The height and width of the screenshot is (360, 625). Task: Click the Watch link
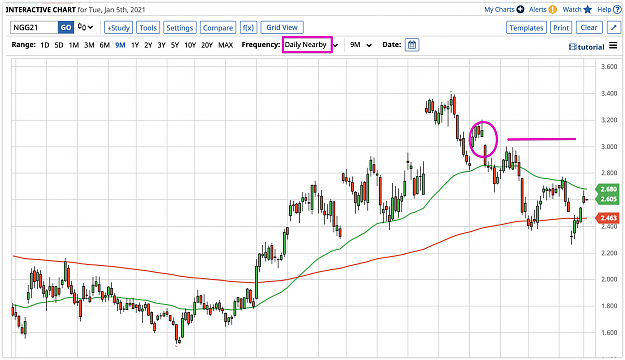572,9
